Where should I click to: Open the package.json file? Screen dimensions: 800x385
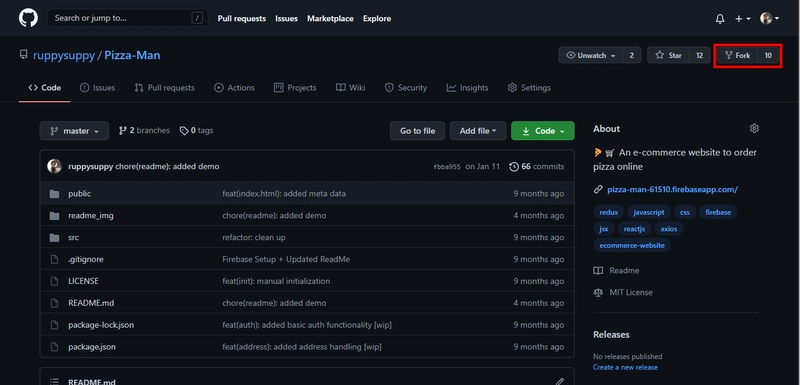pyautogui.click(x=92, y=347)
